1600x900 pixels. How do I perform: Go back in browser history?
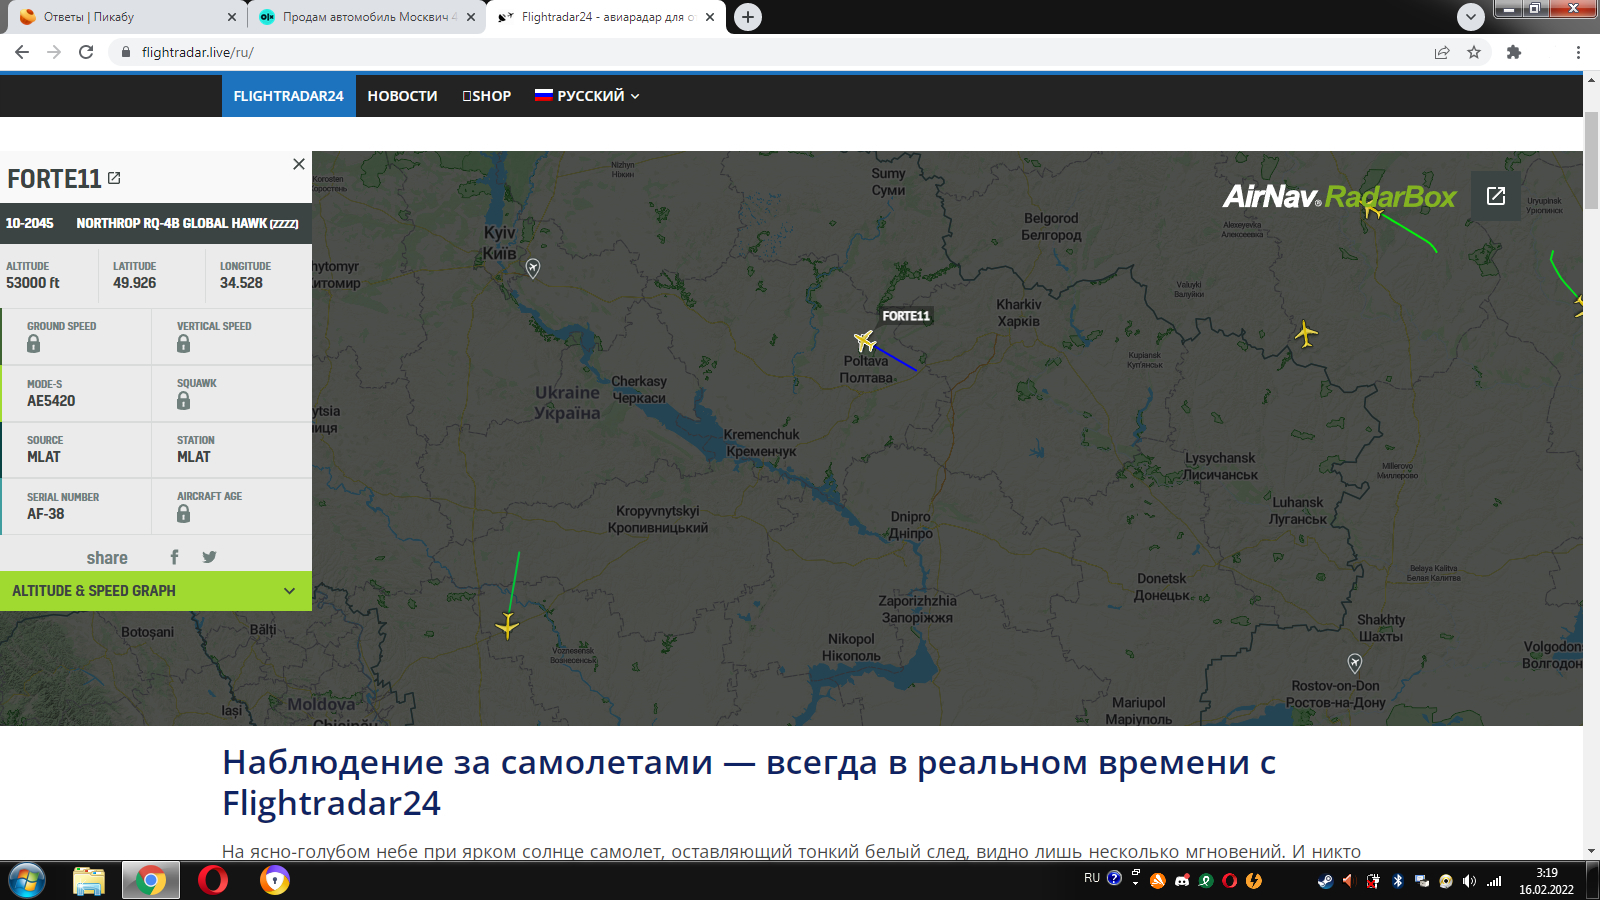point(22,52)
